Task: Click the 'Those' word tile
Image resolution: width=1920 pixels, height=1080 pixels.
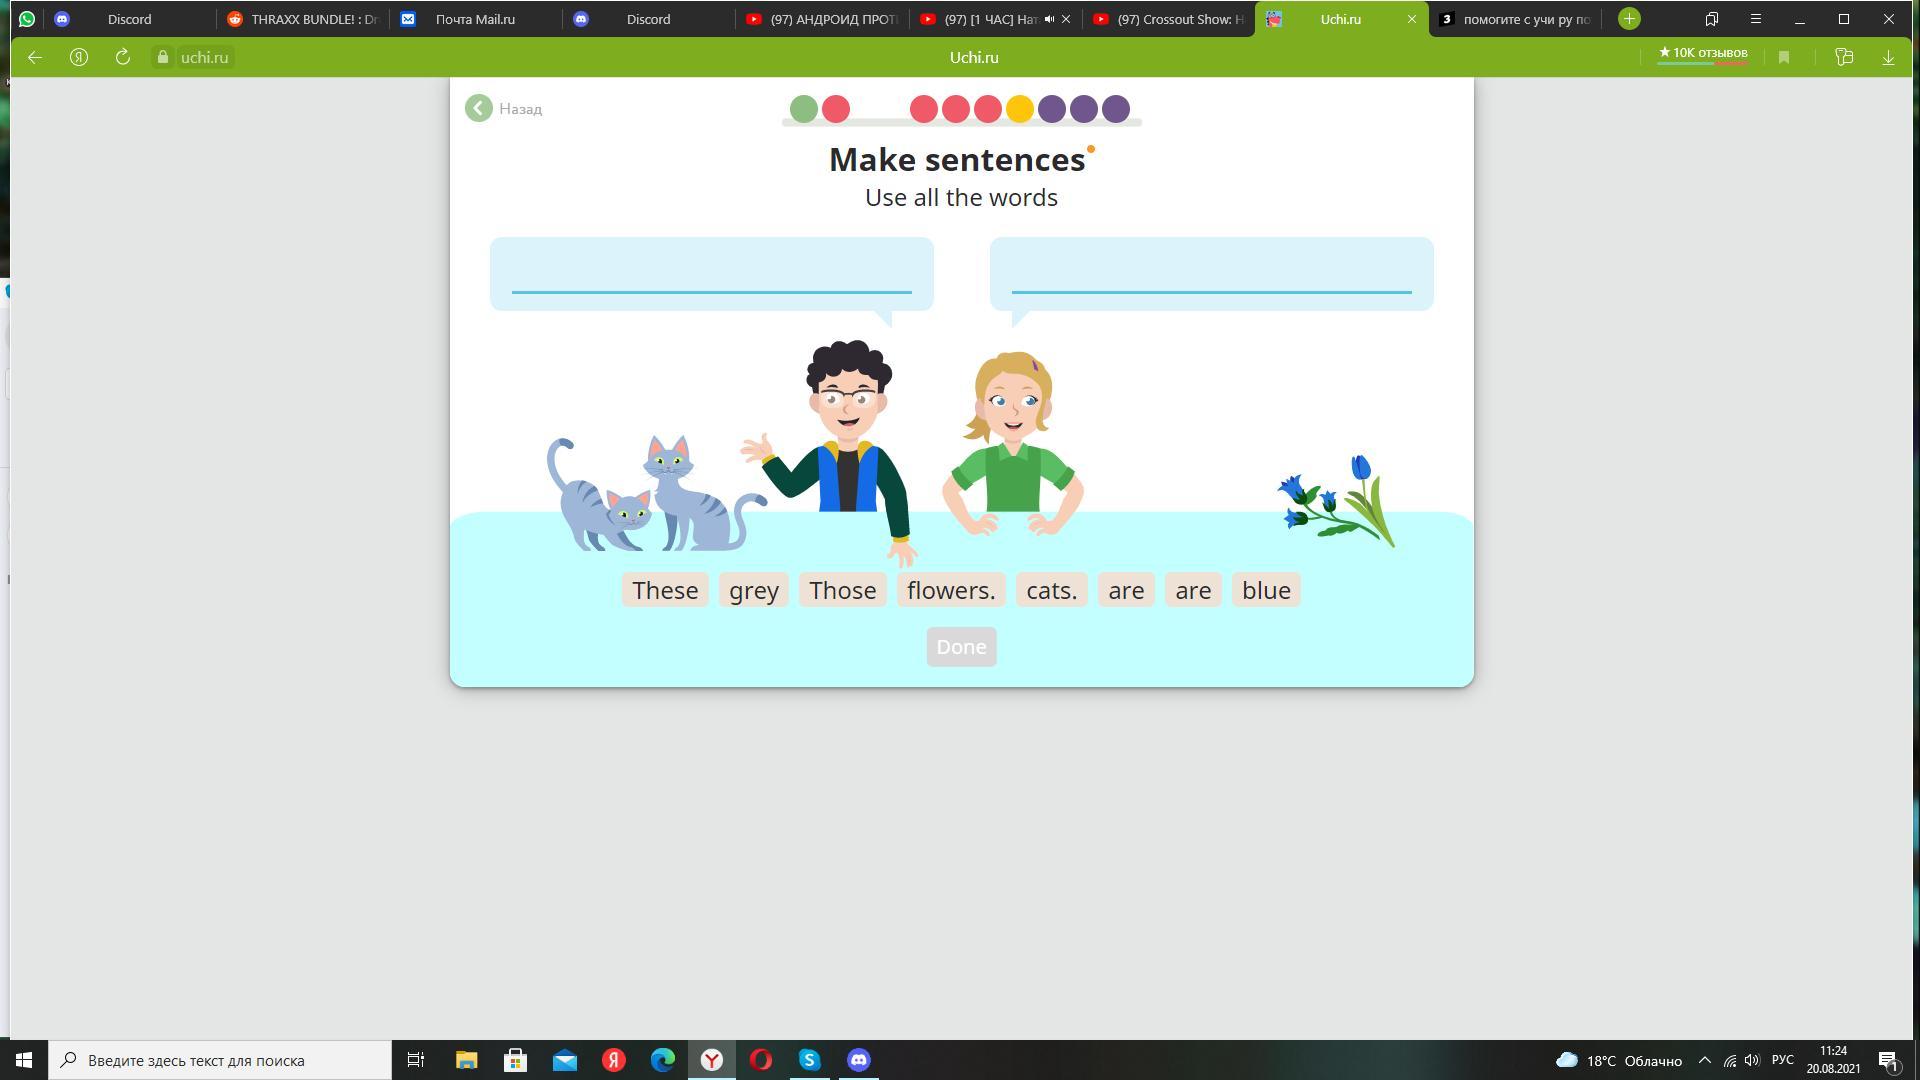Action: point(841,588)
